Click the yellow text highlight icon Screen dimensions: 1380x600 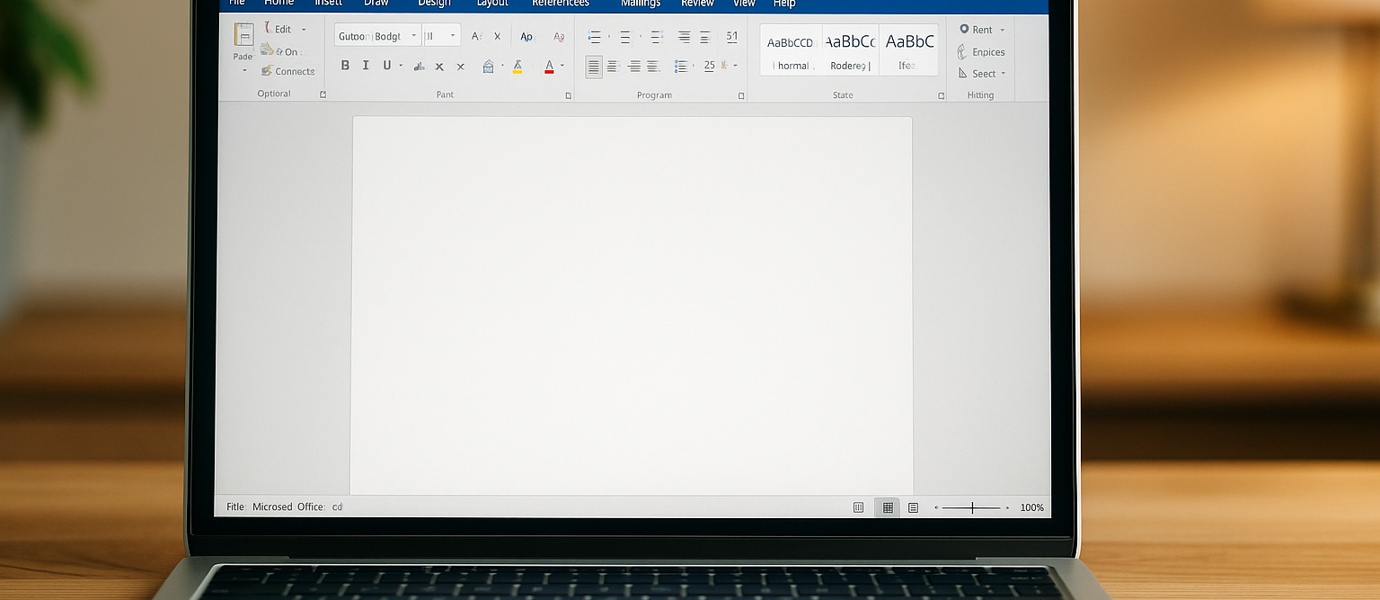517,67
